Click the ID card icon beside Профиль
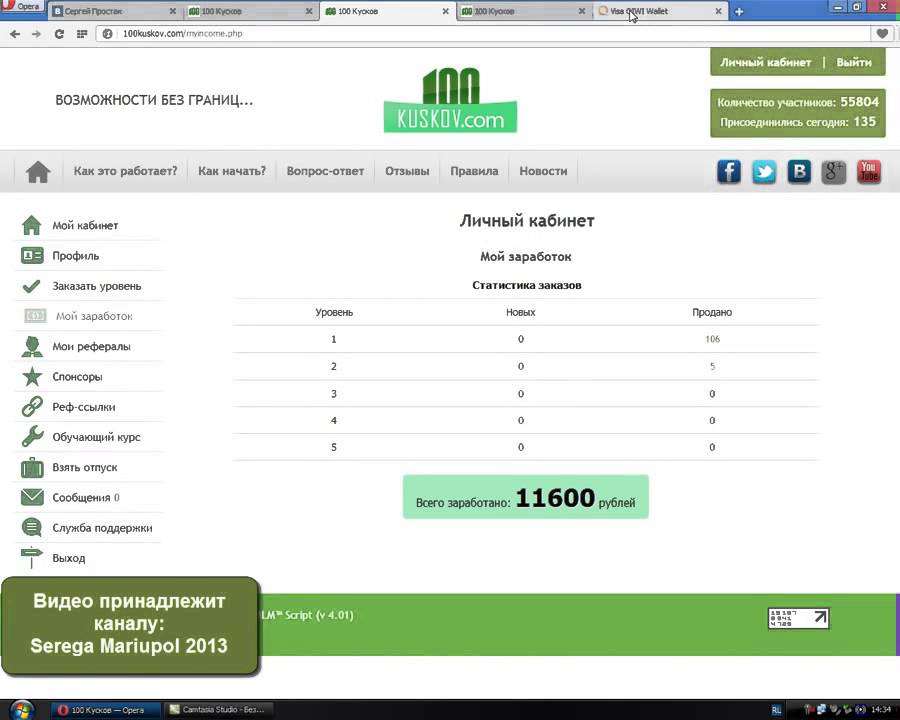The image size is (900, 720). click(32, 256)
